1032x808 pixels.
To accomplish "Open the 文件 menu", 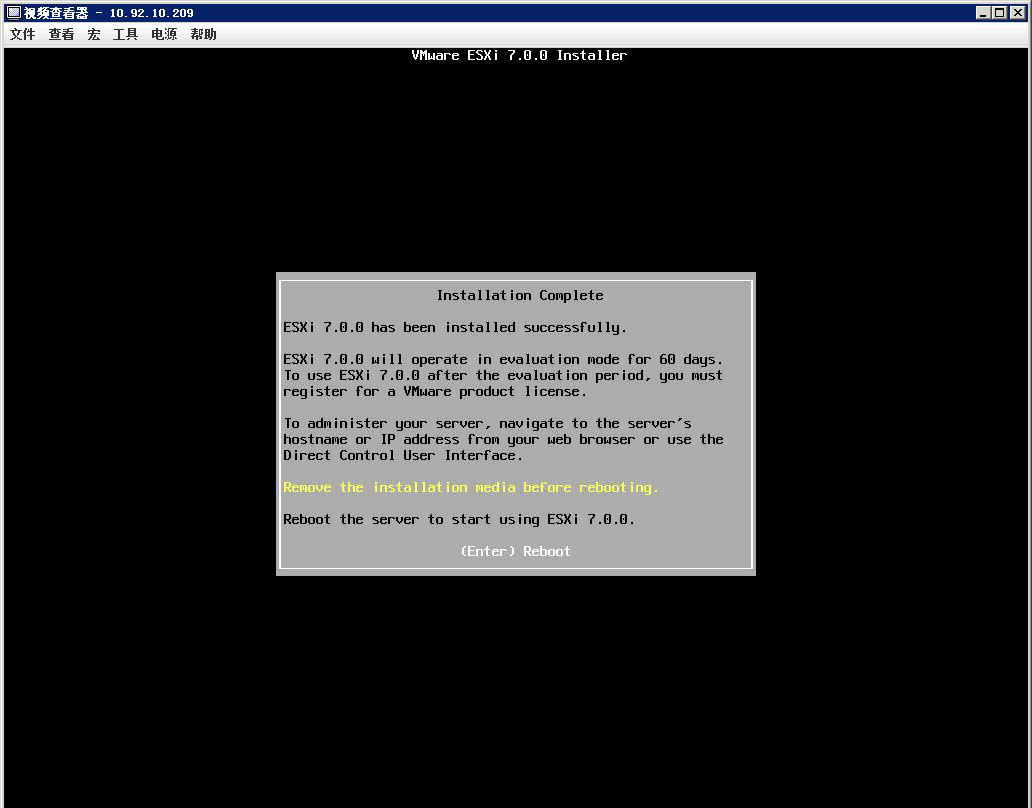I will pos(22,34).
